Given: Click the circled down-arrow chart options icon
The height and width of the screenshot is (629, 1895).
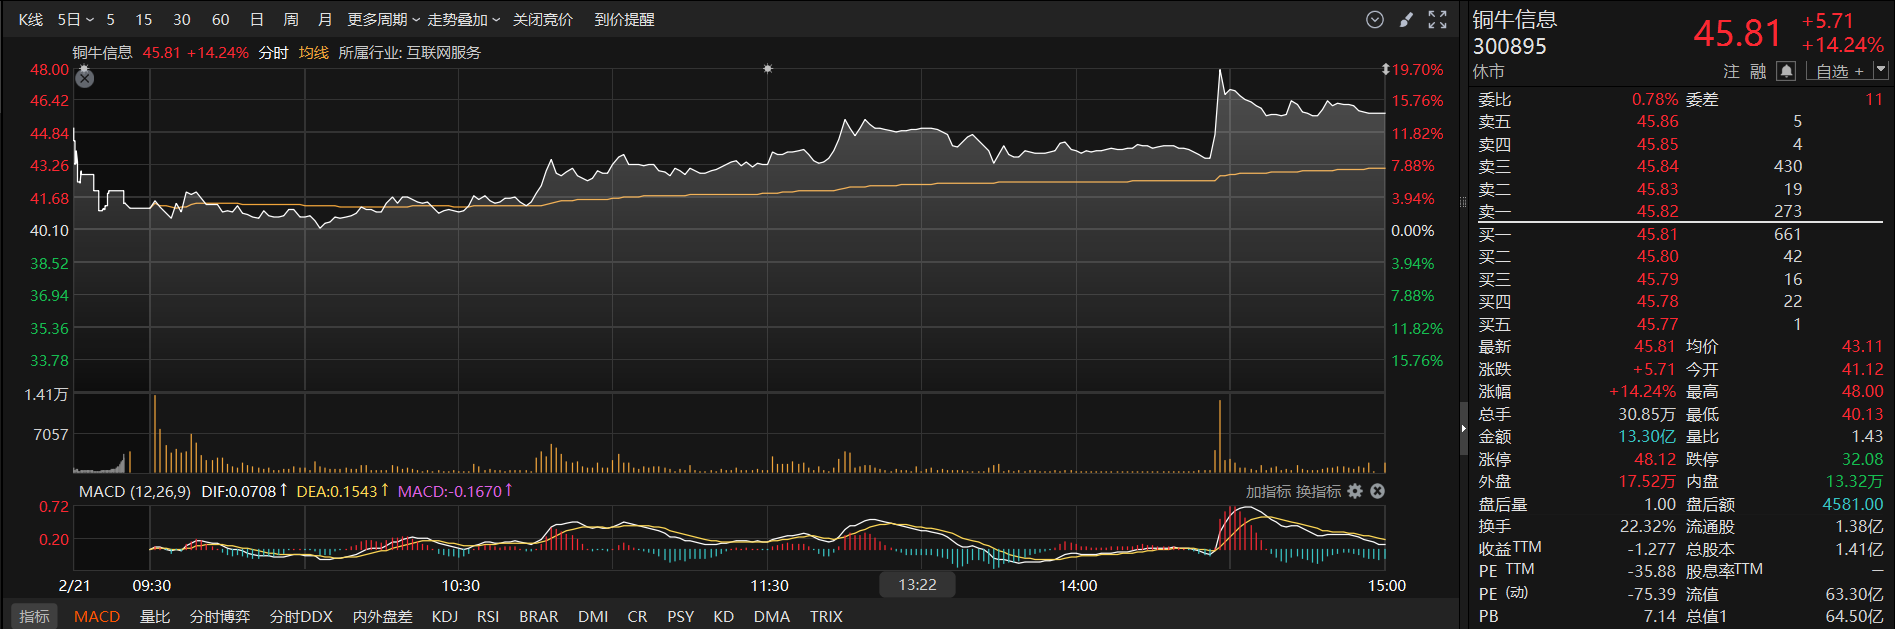Looking at the screenshot, I should [x=1375, y=19].
